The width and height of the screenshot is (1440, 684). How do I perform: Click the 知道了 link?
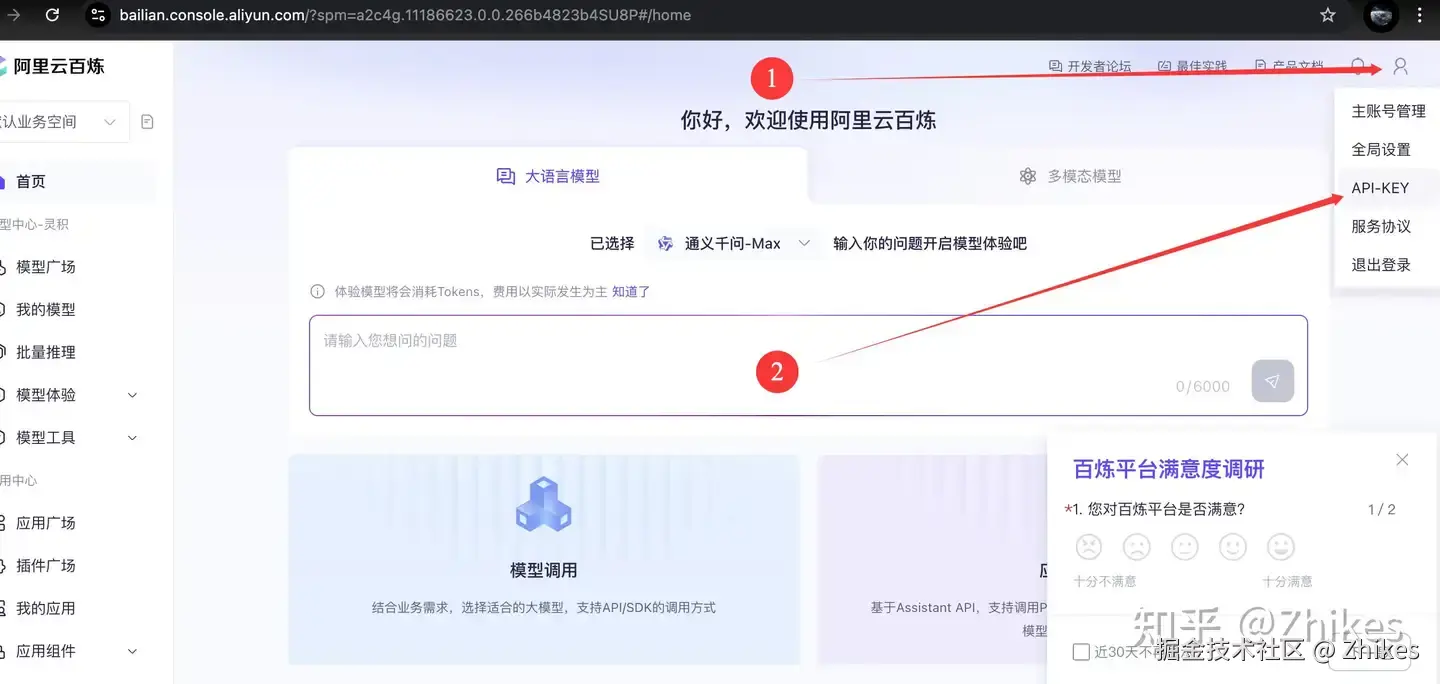(631, 292)
